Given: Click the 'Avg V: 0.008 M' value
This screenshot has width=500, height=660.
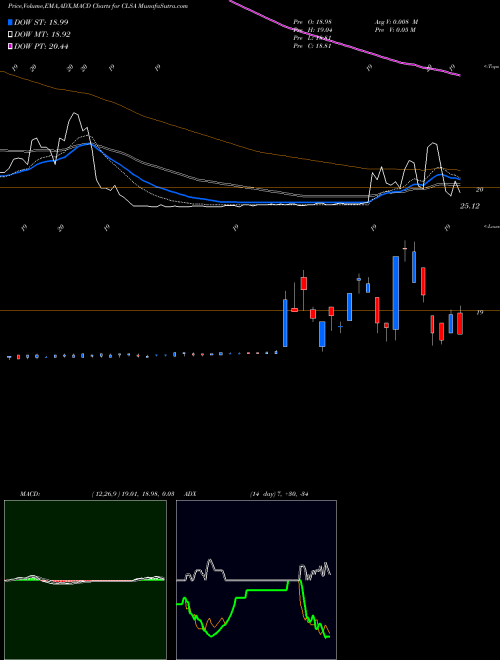Looking at the screenshot, I should point(396,22).
